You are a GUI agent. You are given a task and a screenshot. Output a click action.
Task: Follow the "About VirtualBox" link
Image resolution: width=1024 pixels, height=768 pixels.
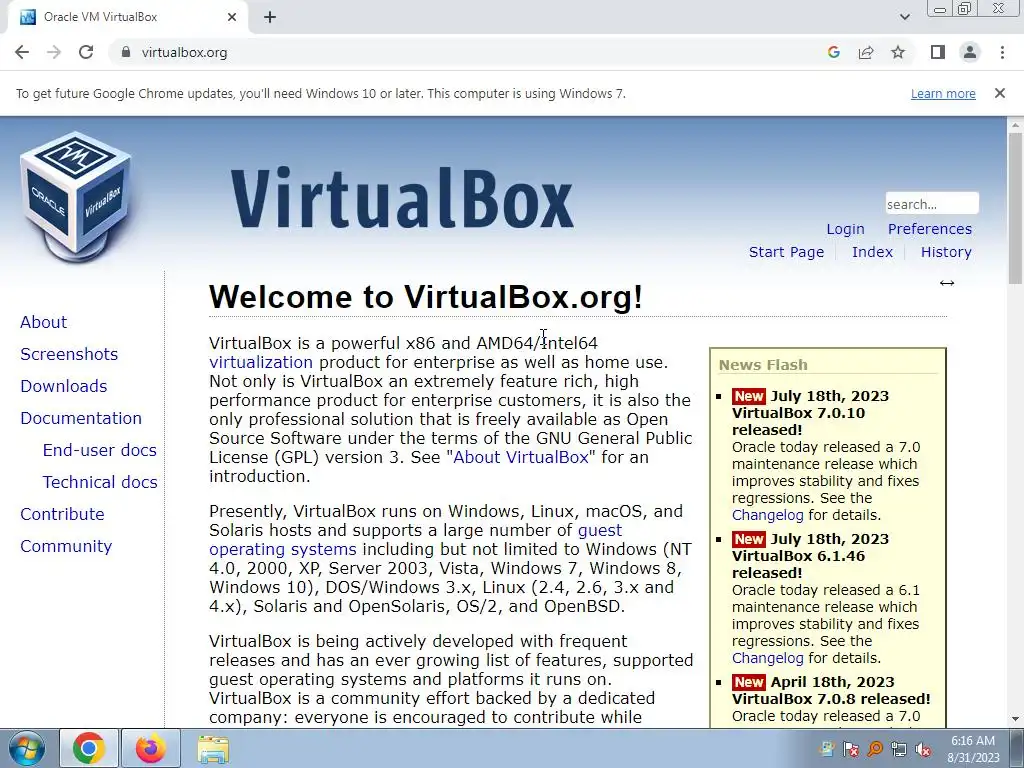click(x=521, y=457)
